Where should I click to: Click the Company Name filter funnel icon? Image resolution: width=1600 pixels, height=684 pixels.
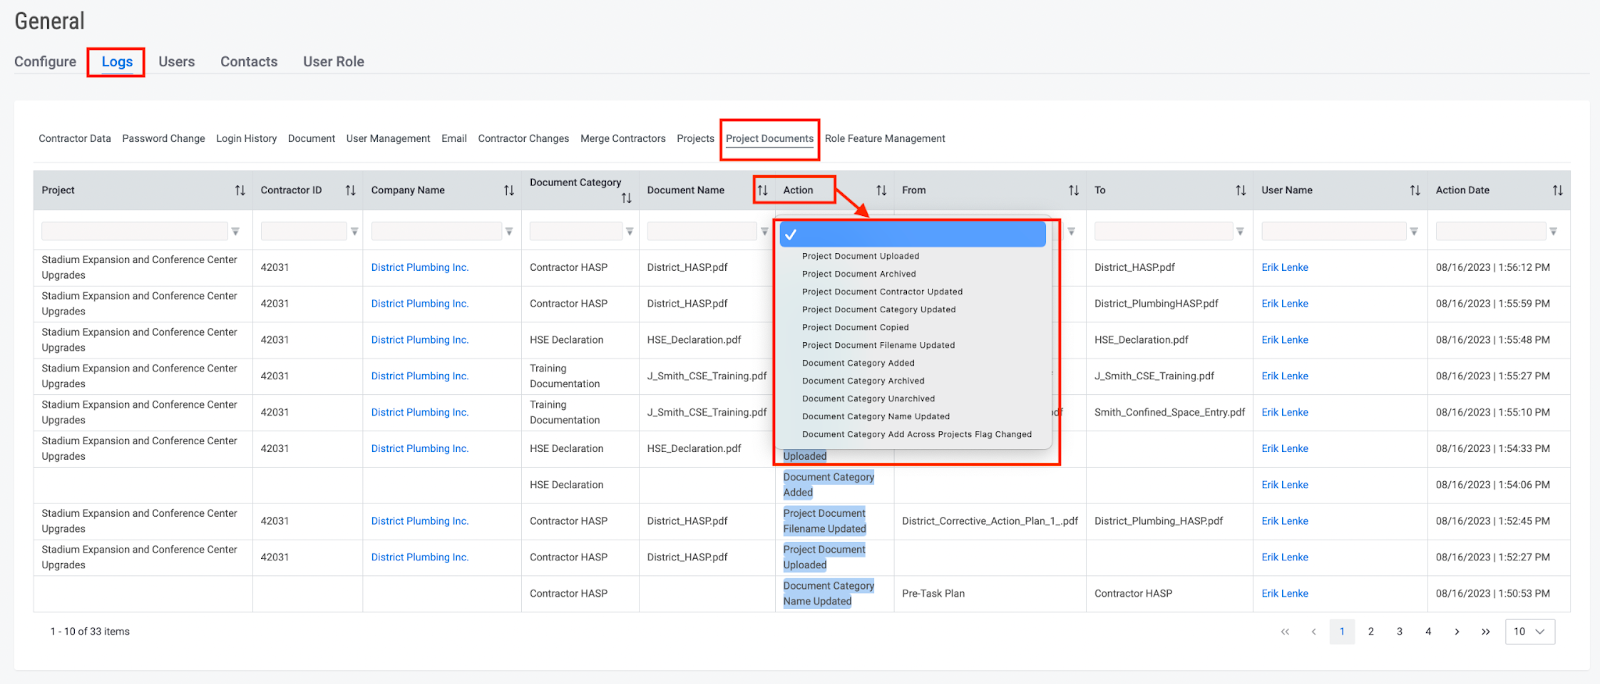pos(509,232)
